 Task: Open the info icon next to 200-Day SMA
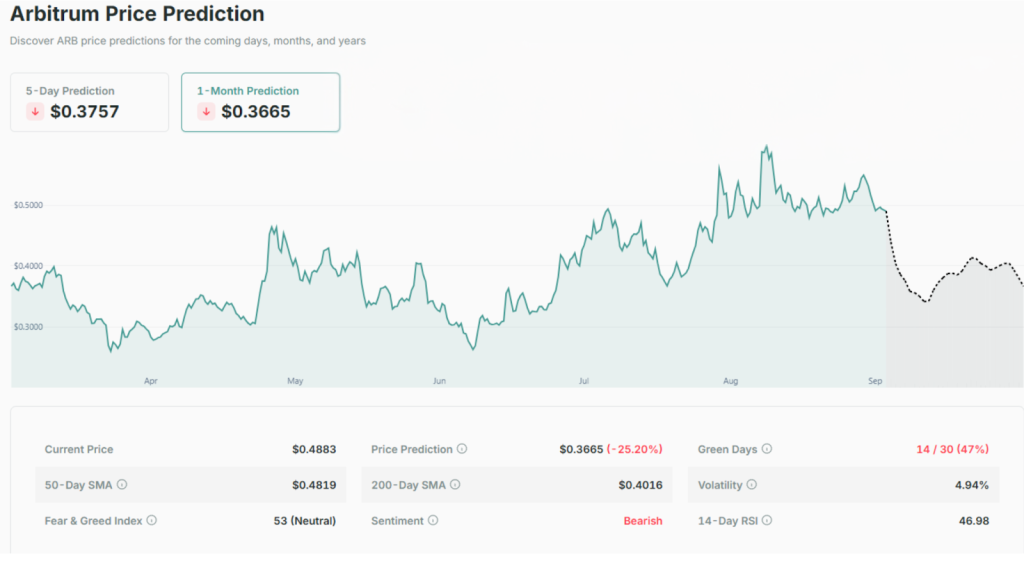click(455, 484)
